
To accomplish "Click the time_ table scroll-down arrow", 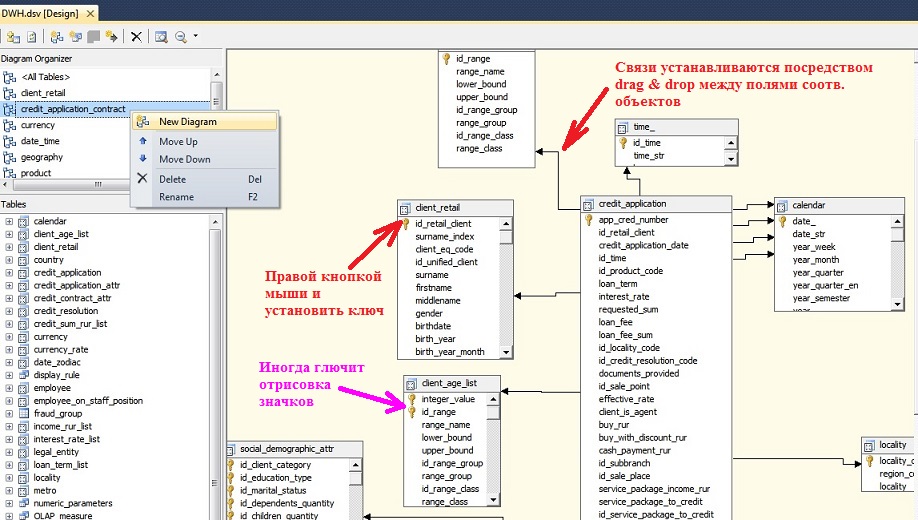I will 731,159.
